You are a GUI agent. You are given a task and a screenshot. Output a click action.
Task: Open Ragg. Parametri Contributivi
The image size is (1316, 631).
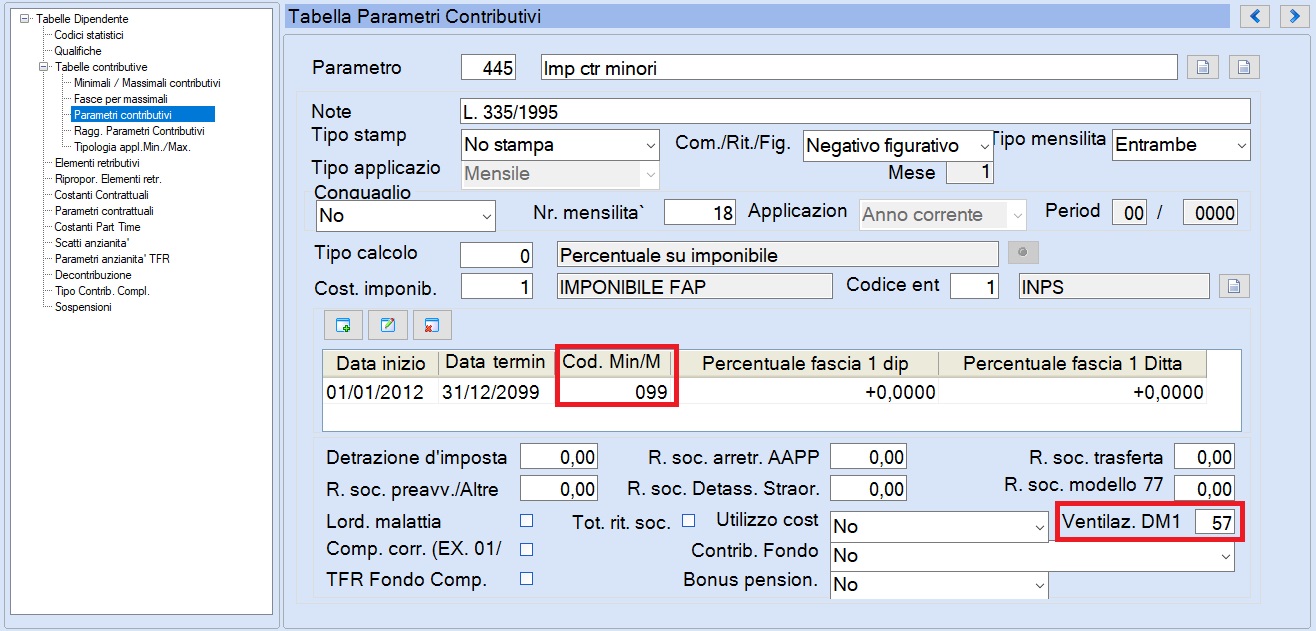(x=139, y=131)
